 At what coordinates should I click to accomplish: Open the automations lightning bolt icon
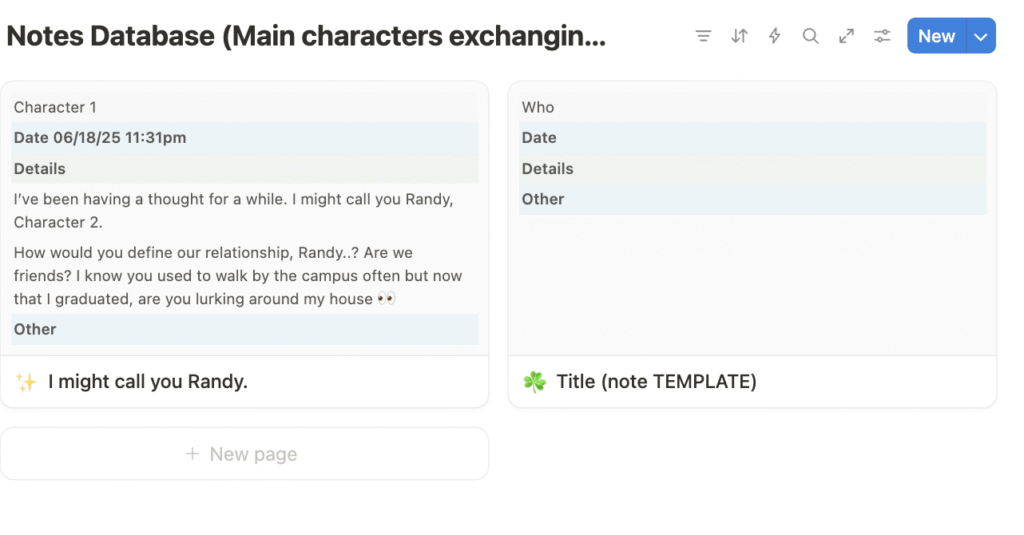click(x=775, y=36)
